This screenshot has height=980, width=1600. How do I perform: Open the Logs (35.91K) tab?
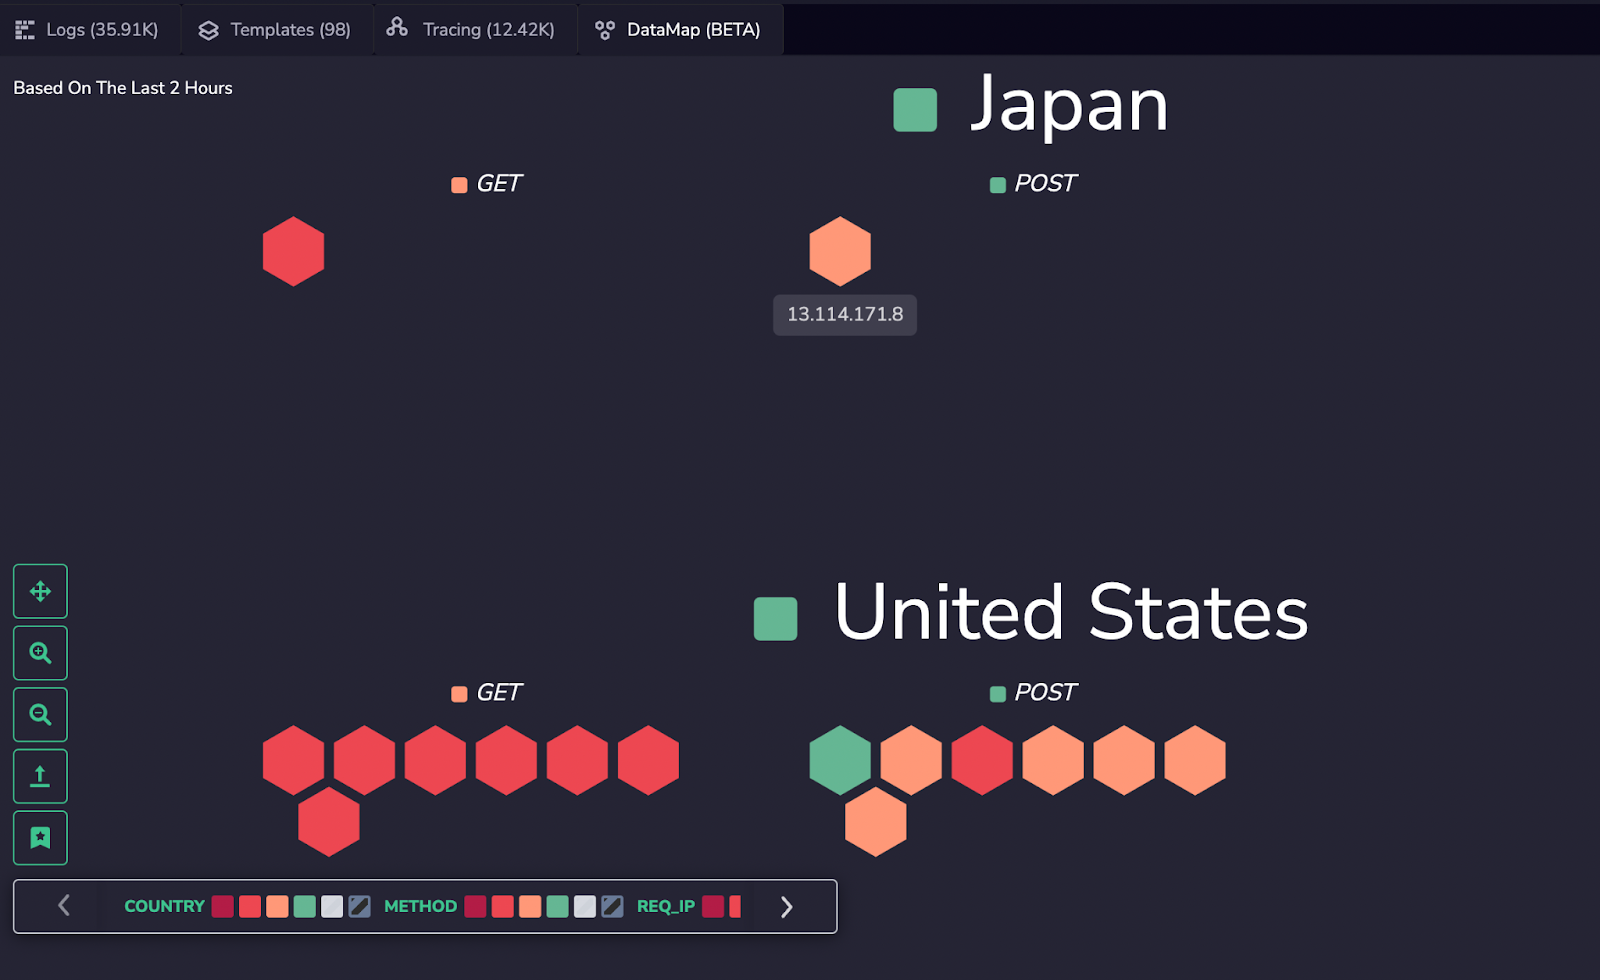[87, 30]
